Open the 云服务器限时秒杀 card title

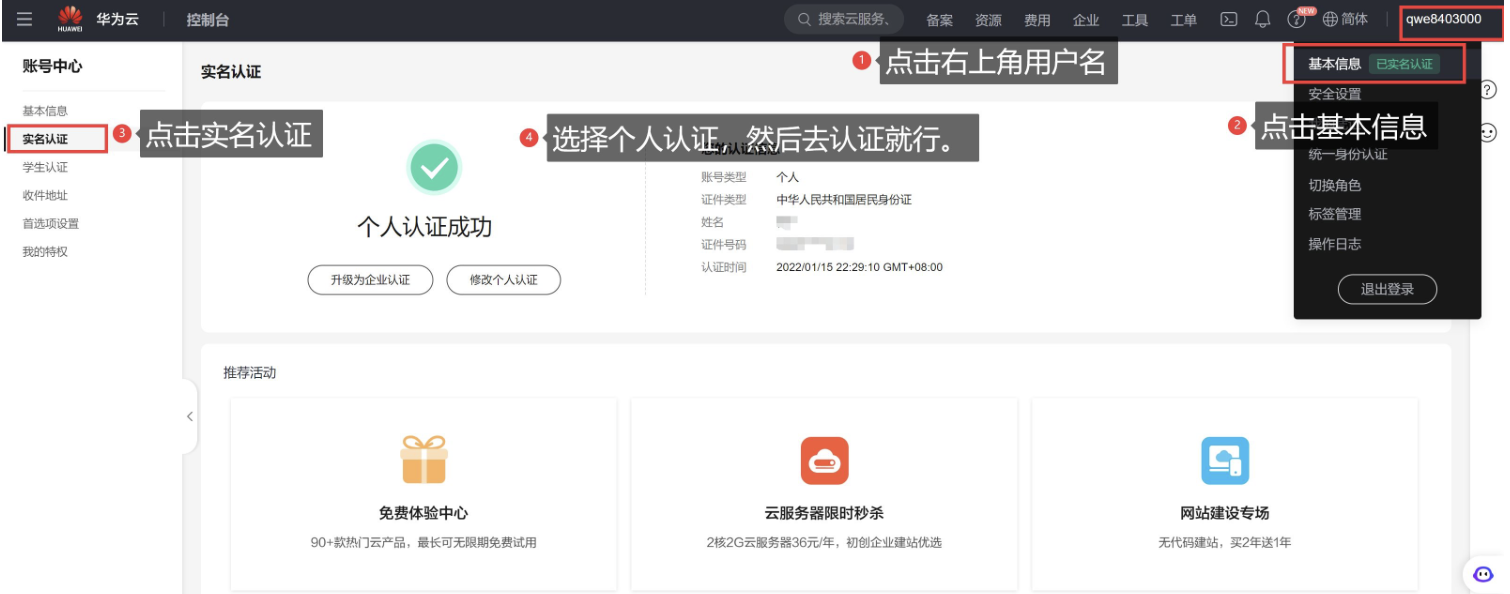pos(824,513)
